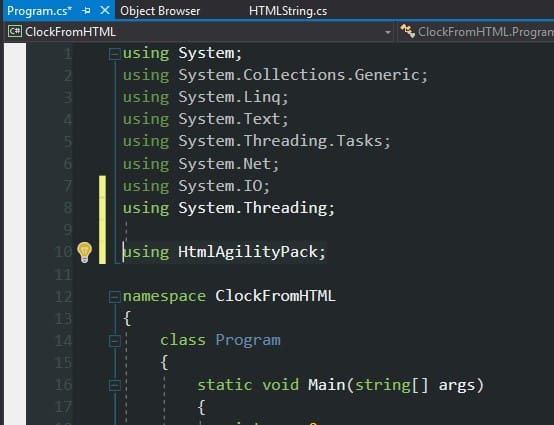Collapse the using directives block

tap(114, 54)
